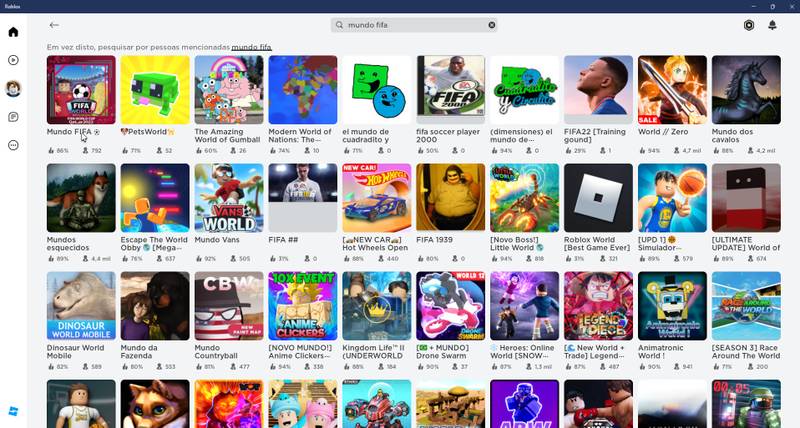Click the 'World // Zero' title text

(663, 132)
